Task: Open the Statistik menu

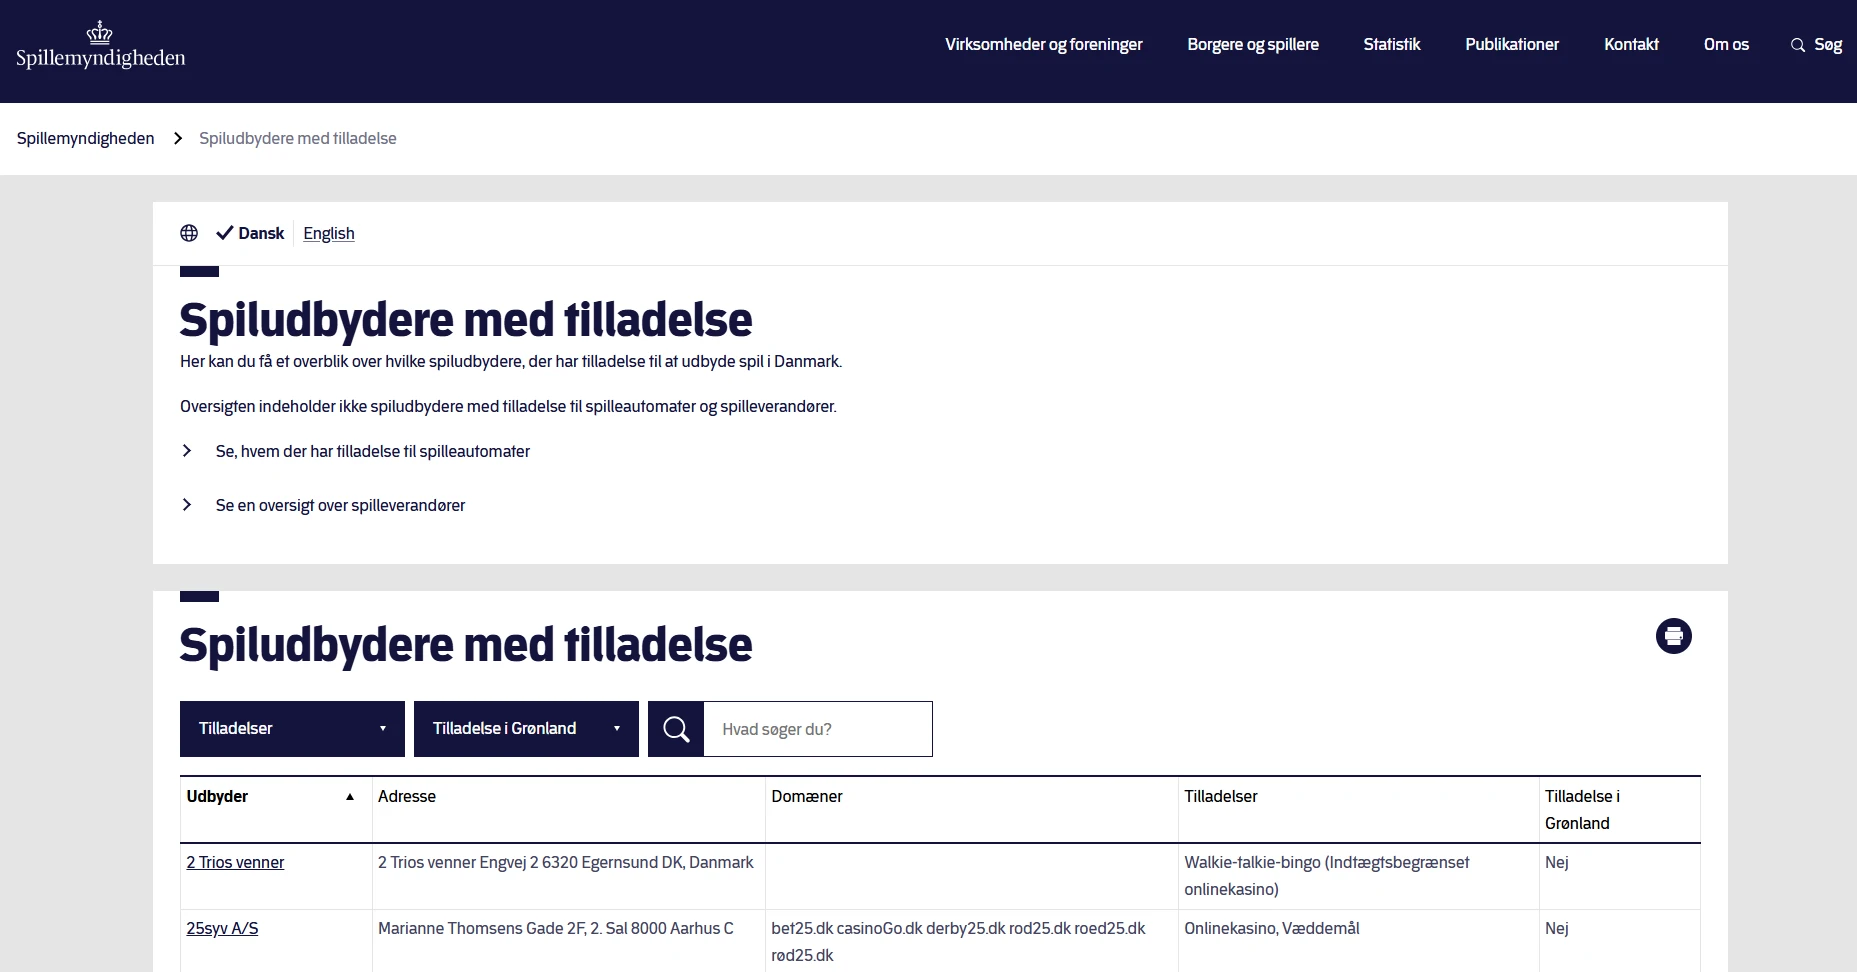Action: 1392,44
